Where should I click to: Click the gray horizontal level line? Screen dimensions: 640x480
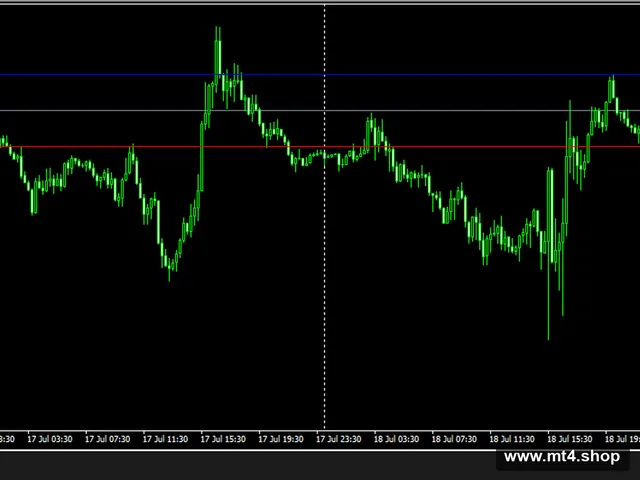point(320,110)
